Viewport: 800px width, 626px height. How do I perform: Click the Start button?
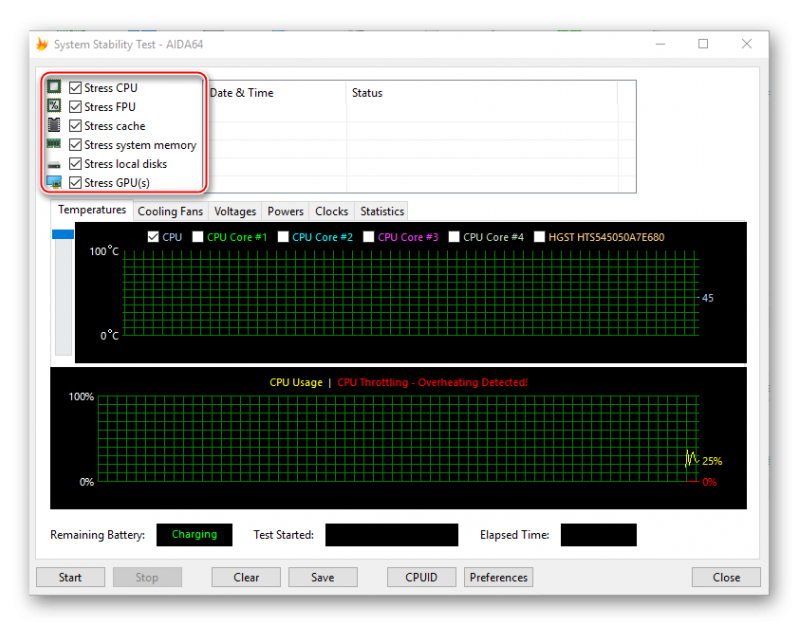tap(70, 577)
